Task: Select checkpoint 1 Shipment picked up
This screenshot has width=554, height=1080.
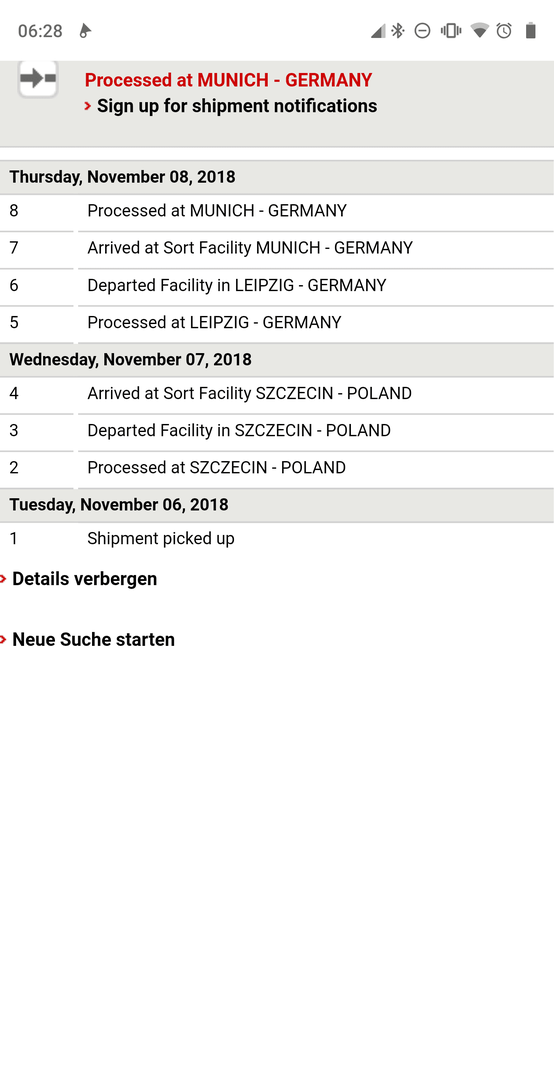Action: [x=277, y=539]
